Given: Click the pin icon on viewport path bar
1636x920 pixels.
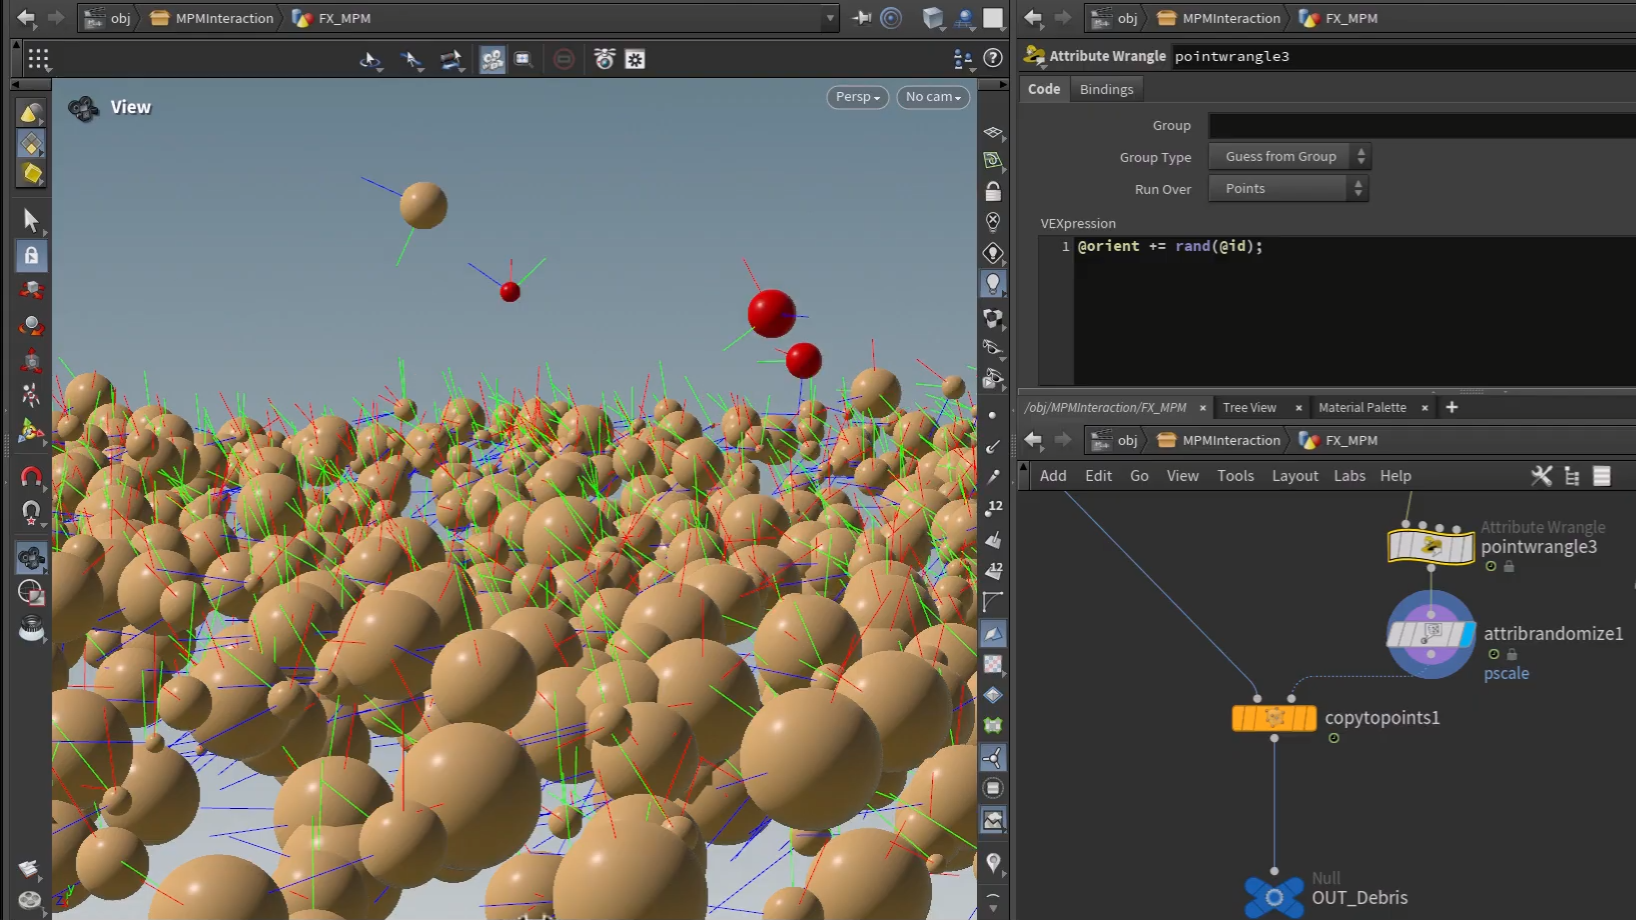Looking at the screenshot, I should (861, 18).
